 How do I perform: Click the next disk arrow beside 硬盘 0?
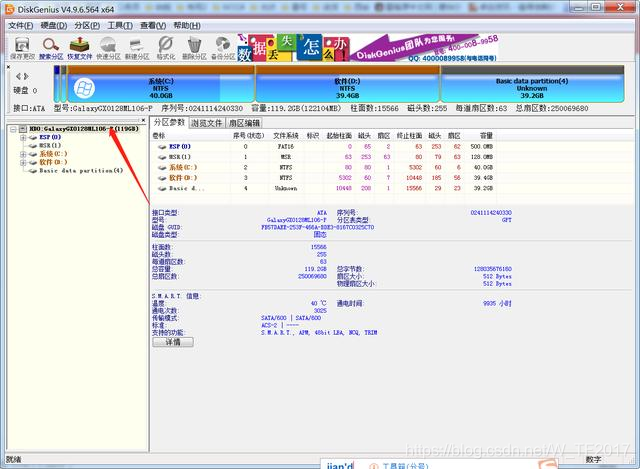click(27, 76)
